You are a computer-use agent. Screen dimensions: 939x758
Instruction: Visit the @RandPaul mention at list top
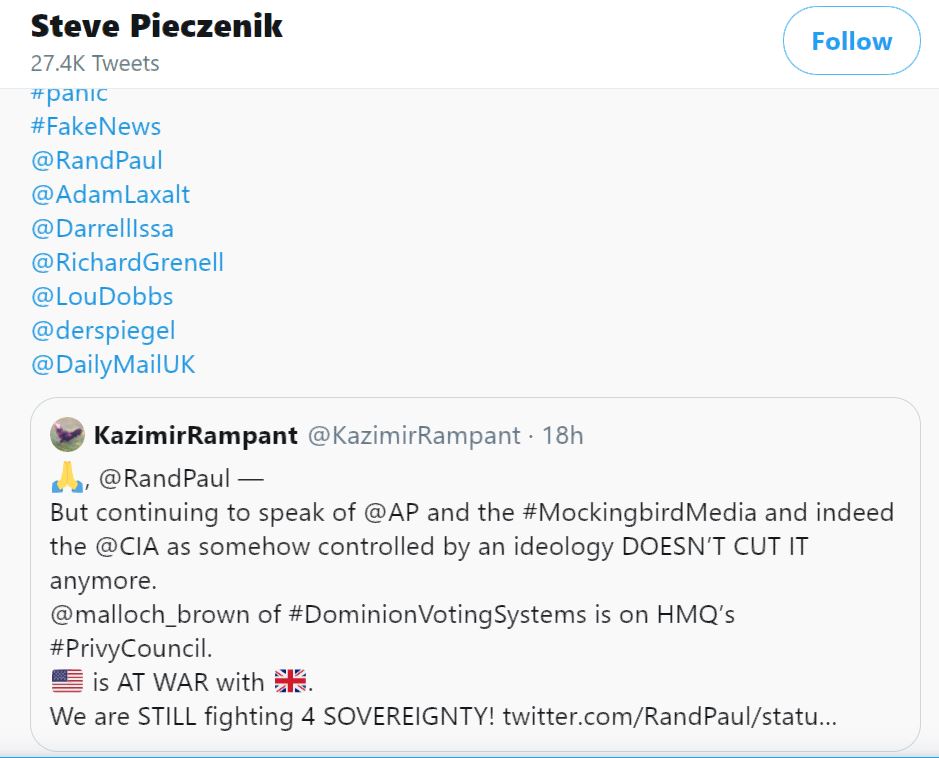[96, 160]
